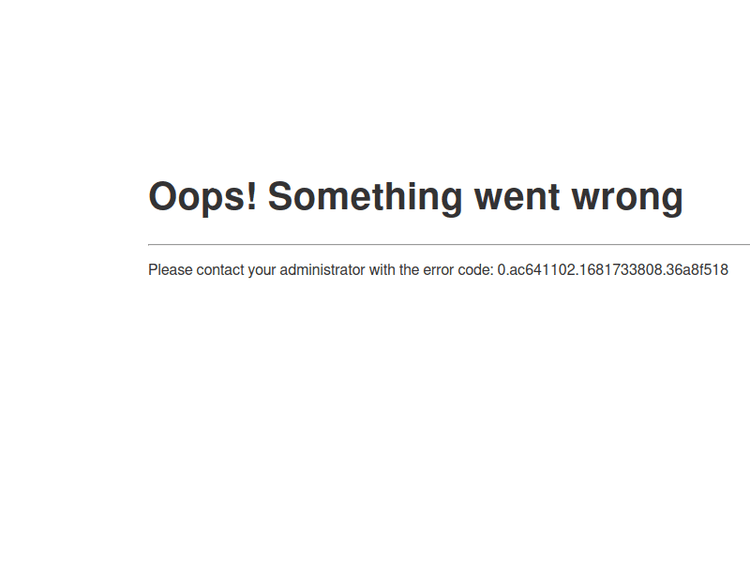
Task: Click the "ac641102" segment of the error code
Action: 541,270
